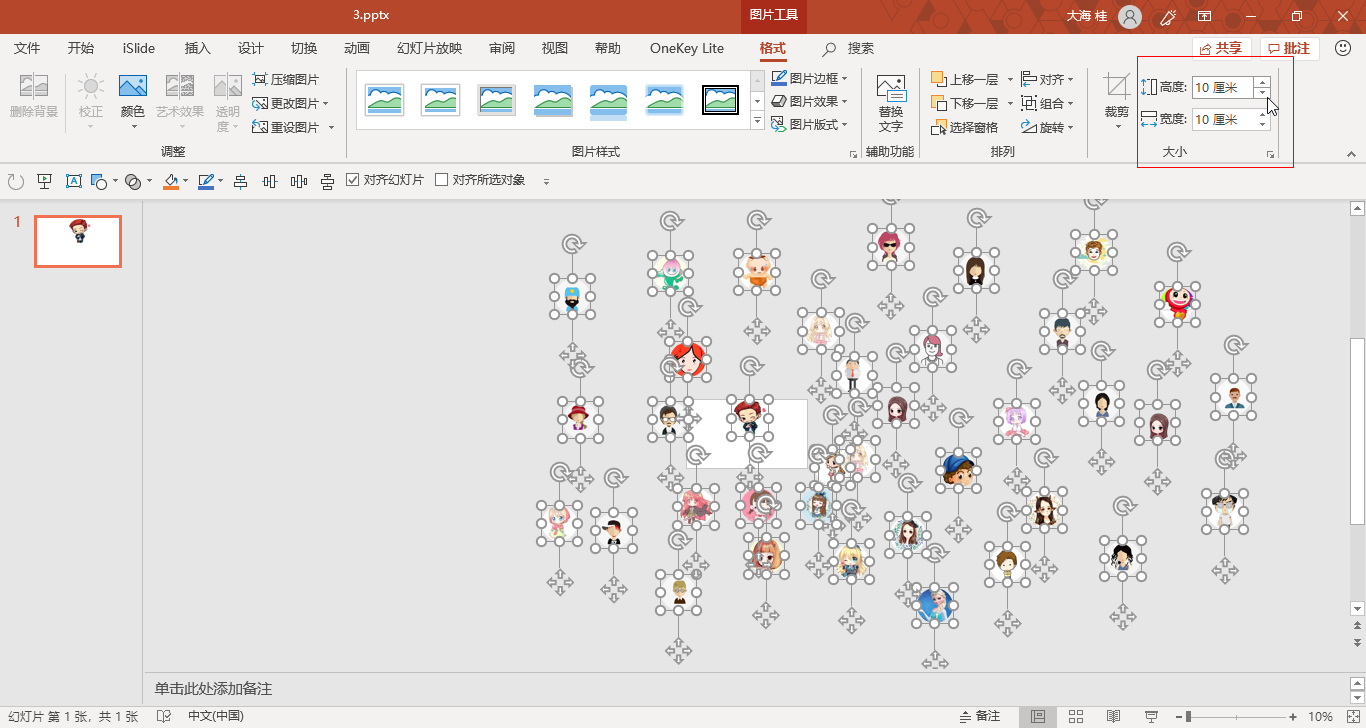Enable the 对齐所选对象 checkbox
This screenshot has height=728, width=1366.
(441, 180)
